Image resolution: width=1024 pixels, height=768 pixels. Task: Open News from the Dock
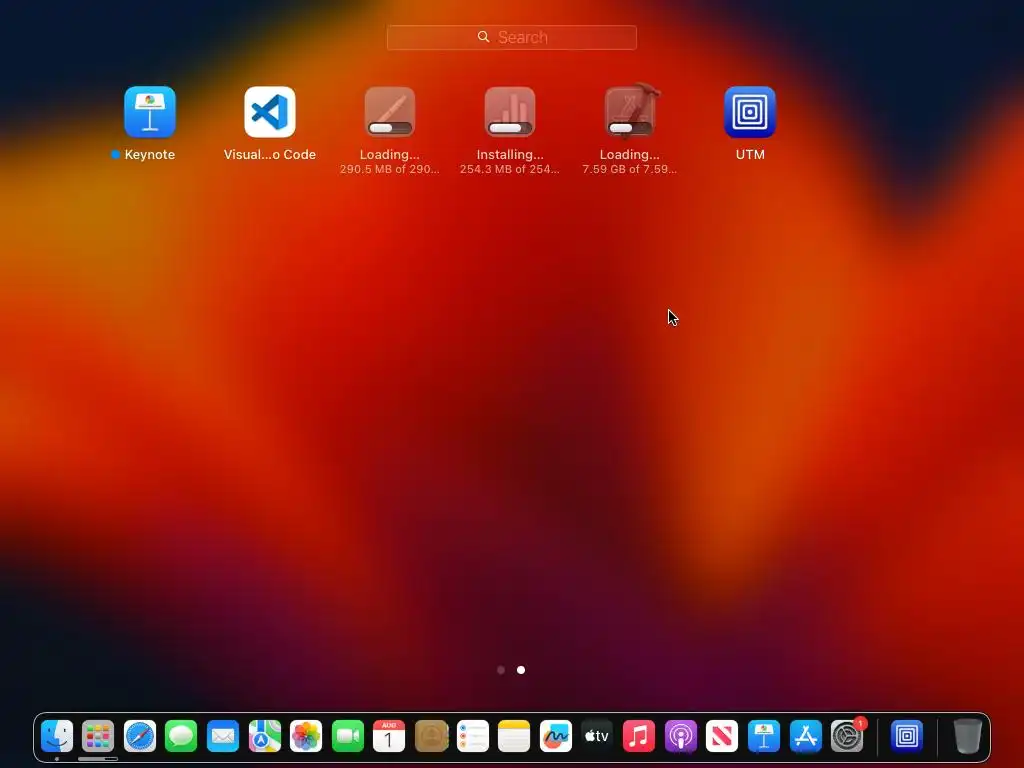coord(722,736)
